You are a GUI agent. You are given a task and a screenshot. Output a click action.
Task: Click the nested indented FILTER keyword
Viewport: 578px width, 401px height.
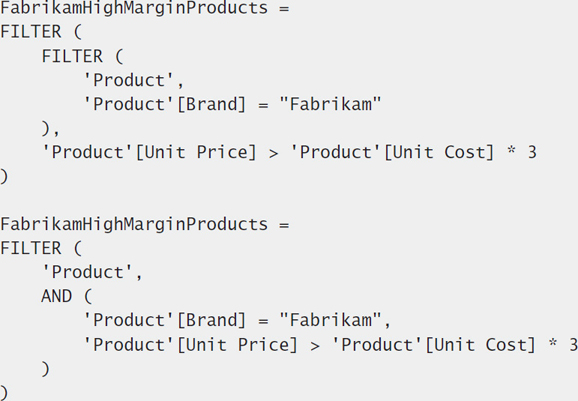coord(72,56)
